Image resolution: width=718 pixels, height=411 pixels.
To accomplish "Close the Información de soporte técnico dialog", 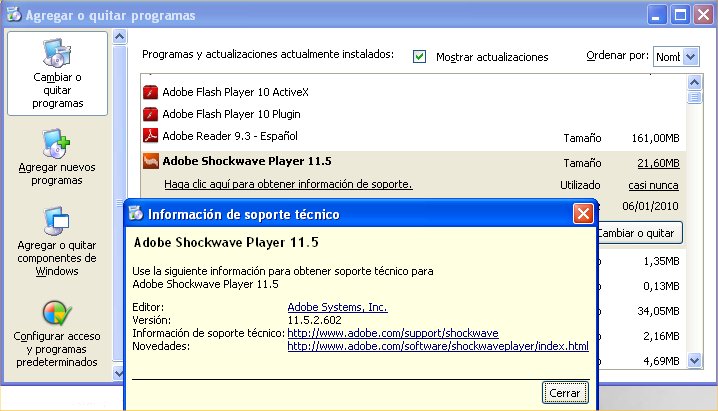I will pos(583,214).
